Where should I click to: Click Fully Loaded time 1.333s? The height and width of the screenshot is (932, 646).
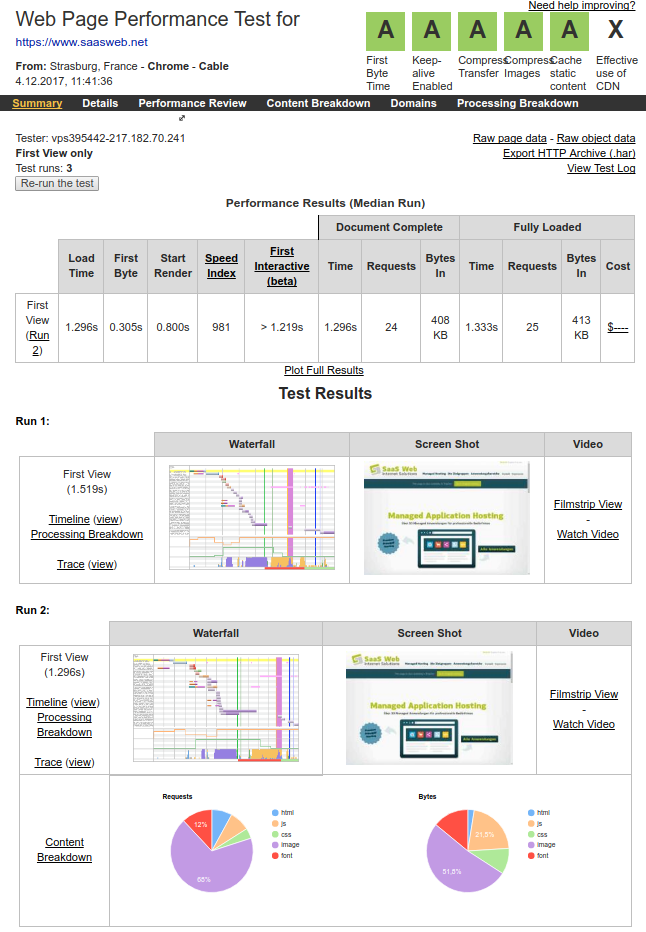tap(481, 328)
